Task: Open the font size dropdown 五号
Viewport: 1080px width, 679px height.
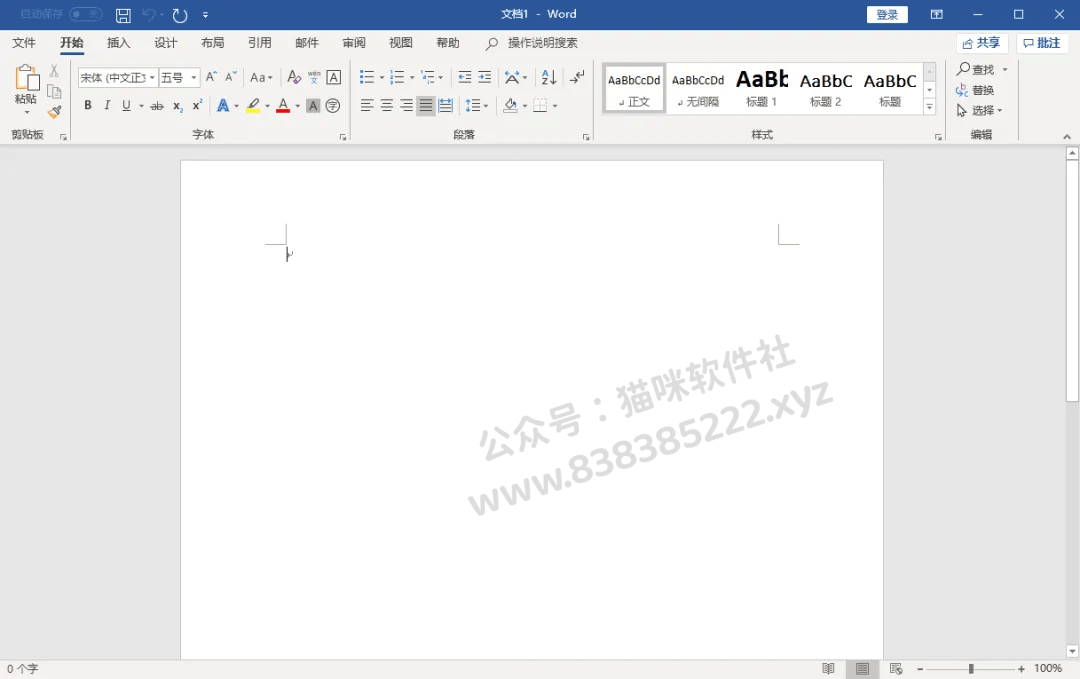Action: pos(194,77)
